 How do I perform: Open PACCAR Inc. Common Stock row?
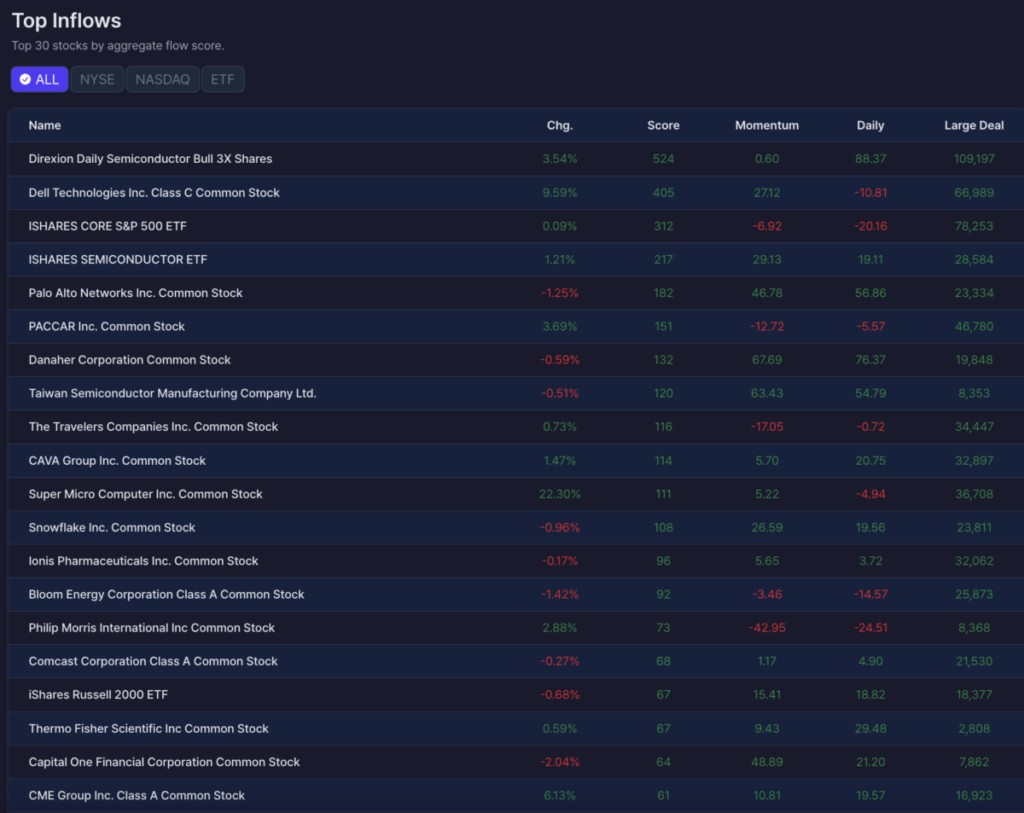[516, 327]
